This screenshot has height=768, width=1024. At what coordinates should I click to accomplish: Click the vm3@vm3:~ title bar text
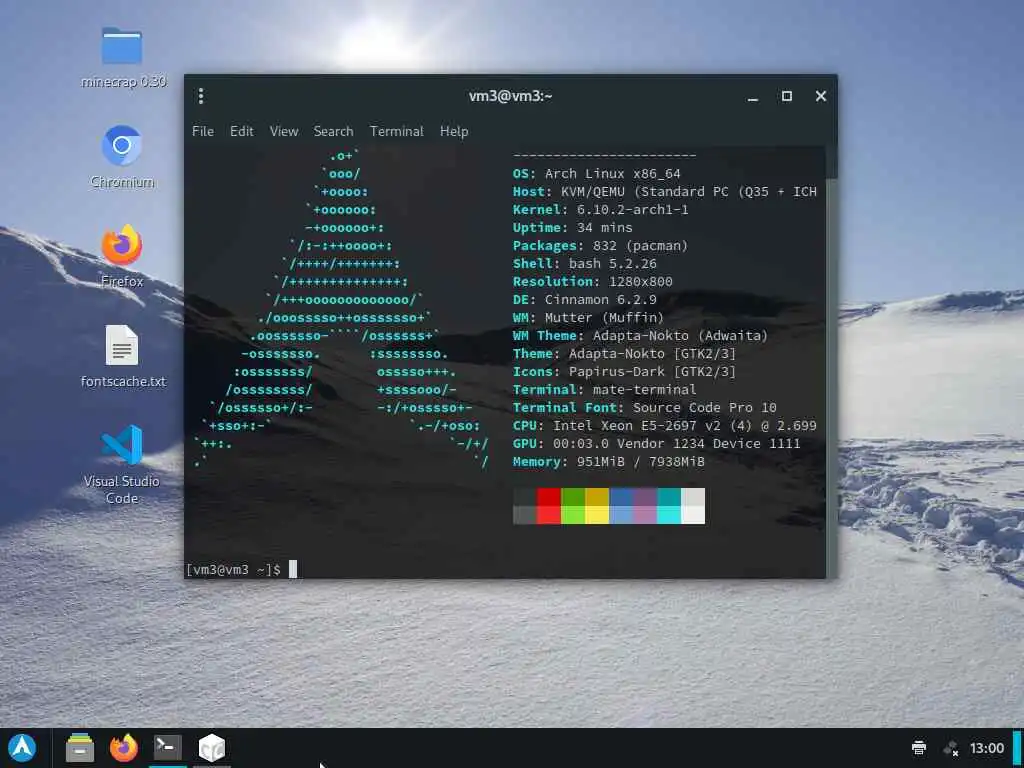[510, 96]
